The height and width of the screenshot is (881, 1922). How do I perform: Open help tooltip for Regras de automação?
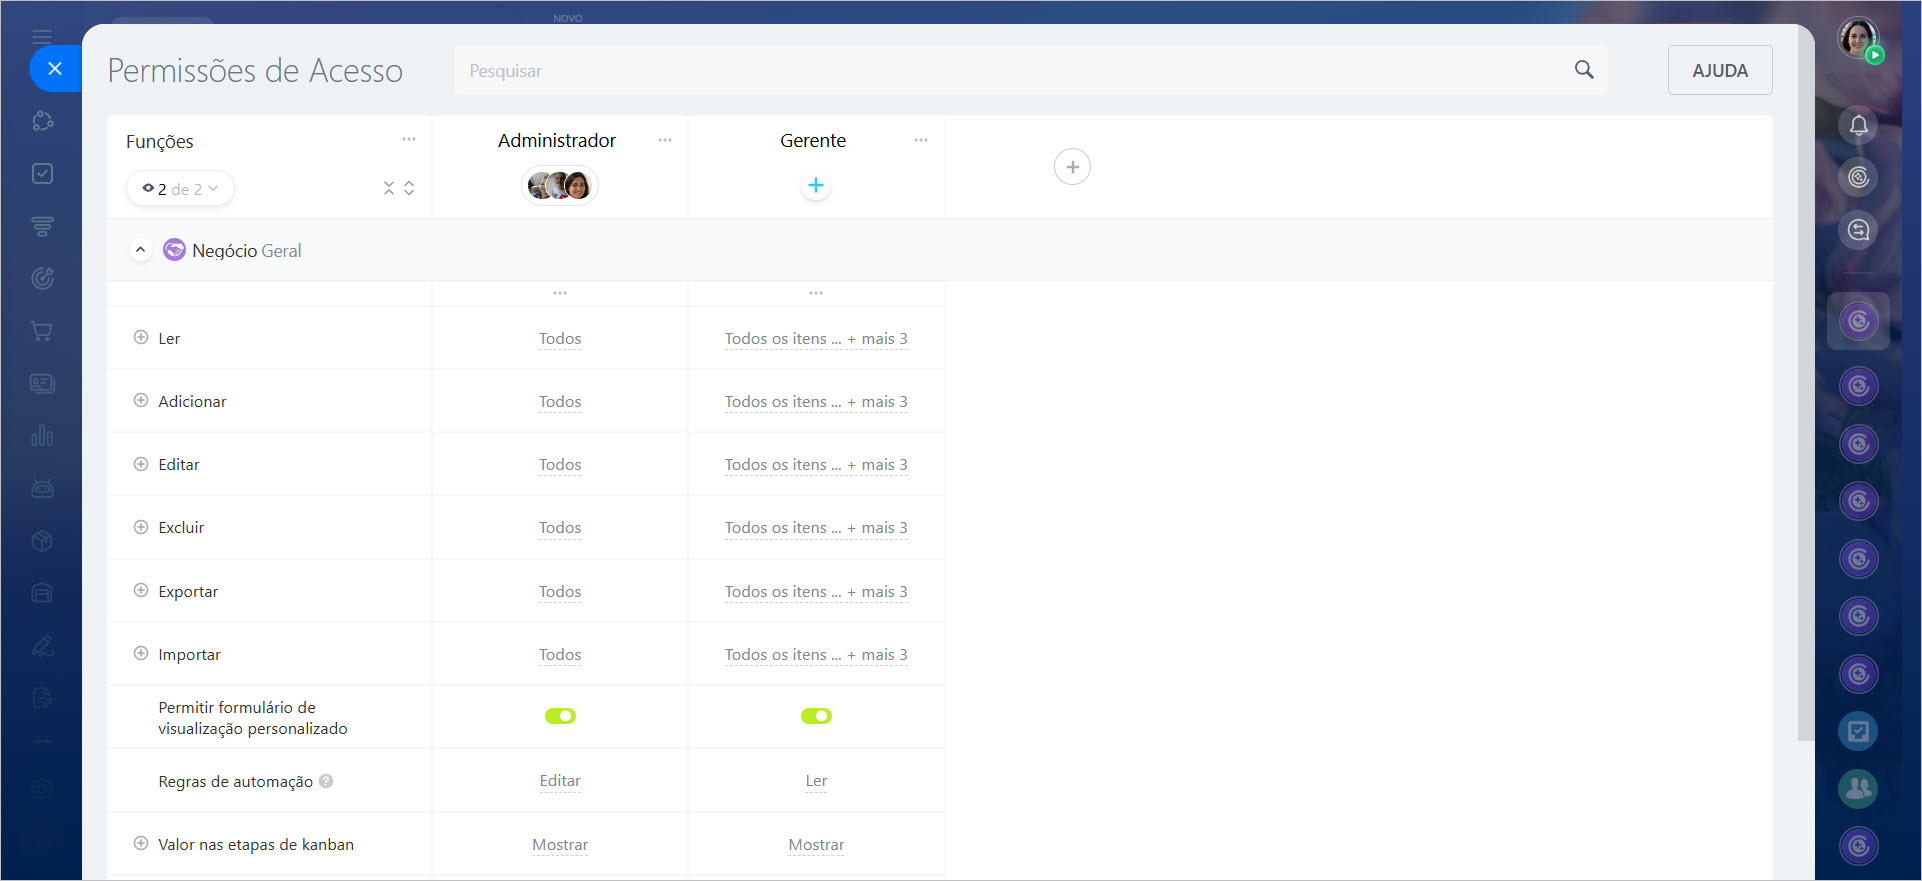coord(326,781)
